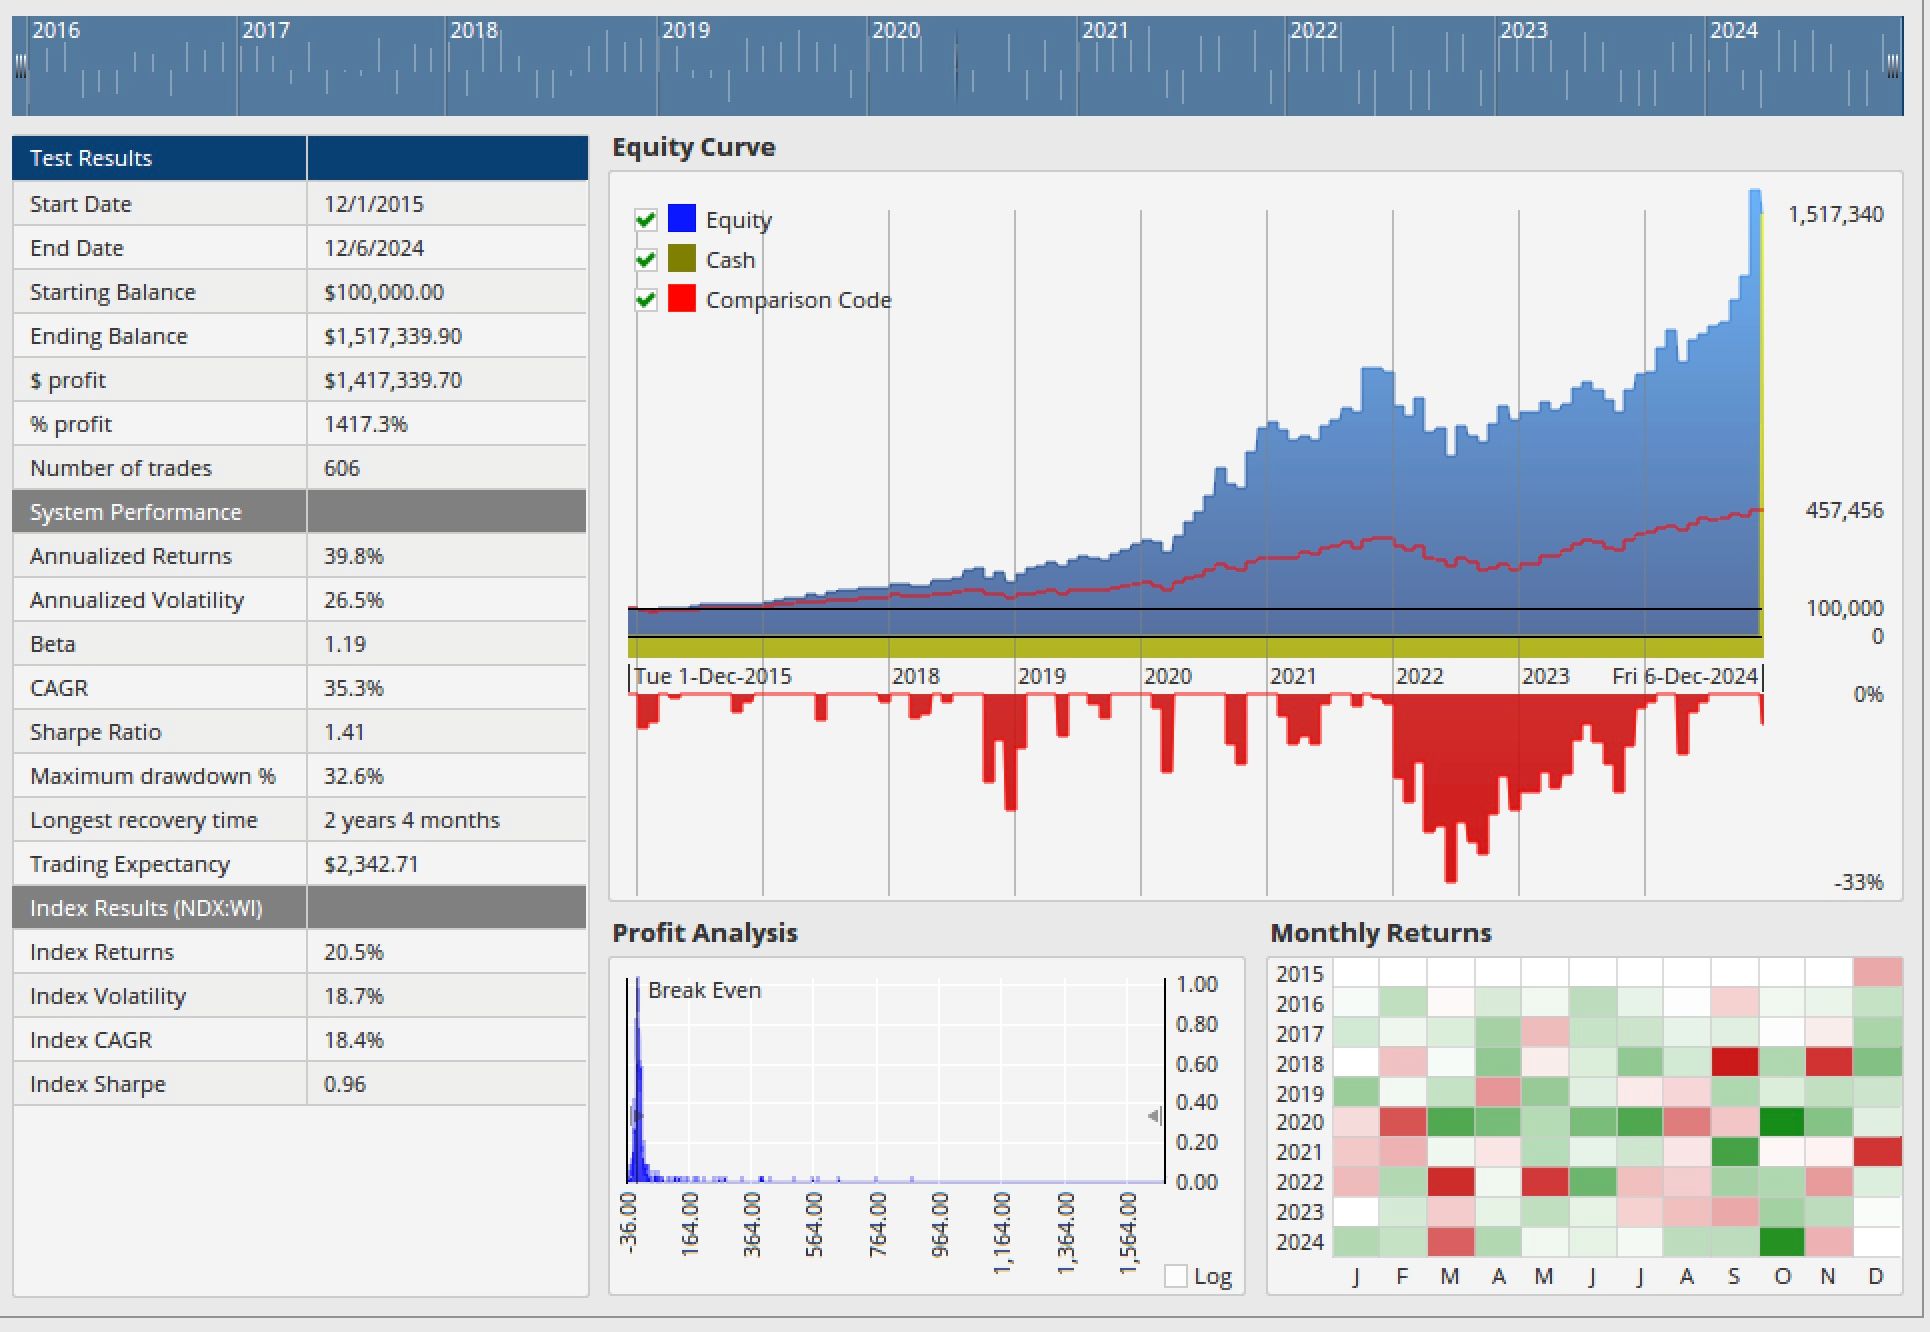Grab the left timeline range handle
This screenshot has width=1930, height=1332.
21,66
